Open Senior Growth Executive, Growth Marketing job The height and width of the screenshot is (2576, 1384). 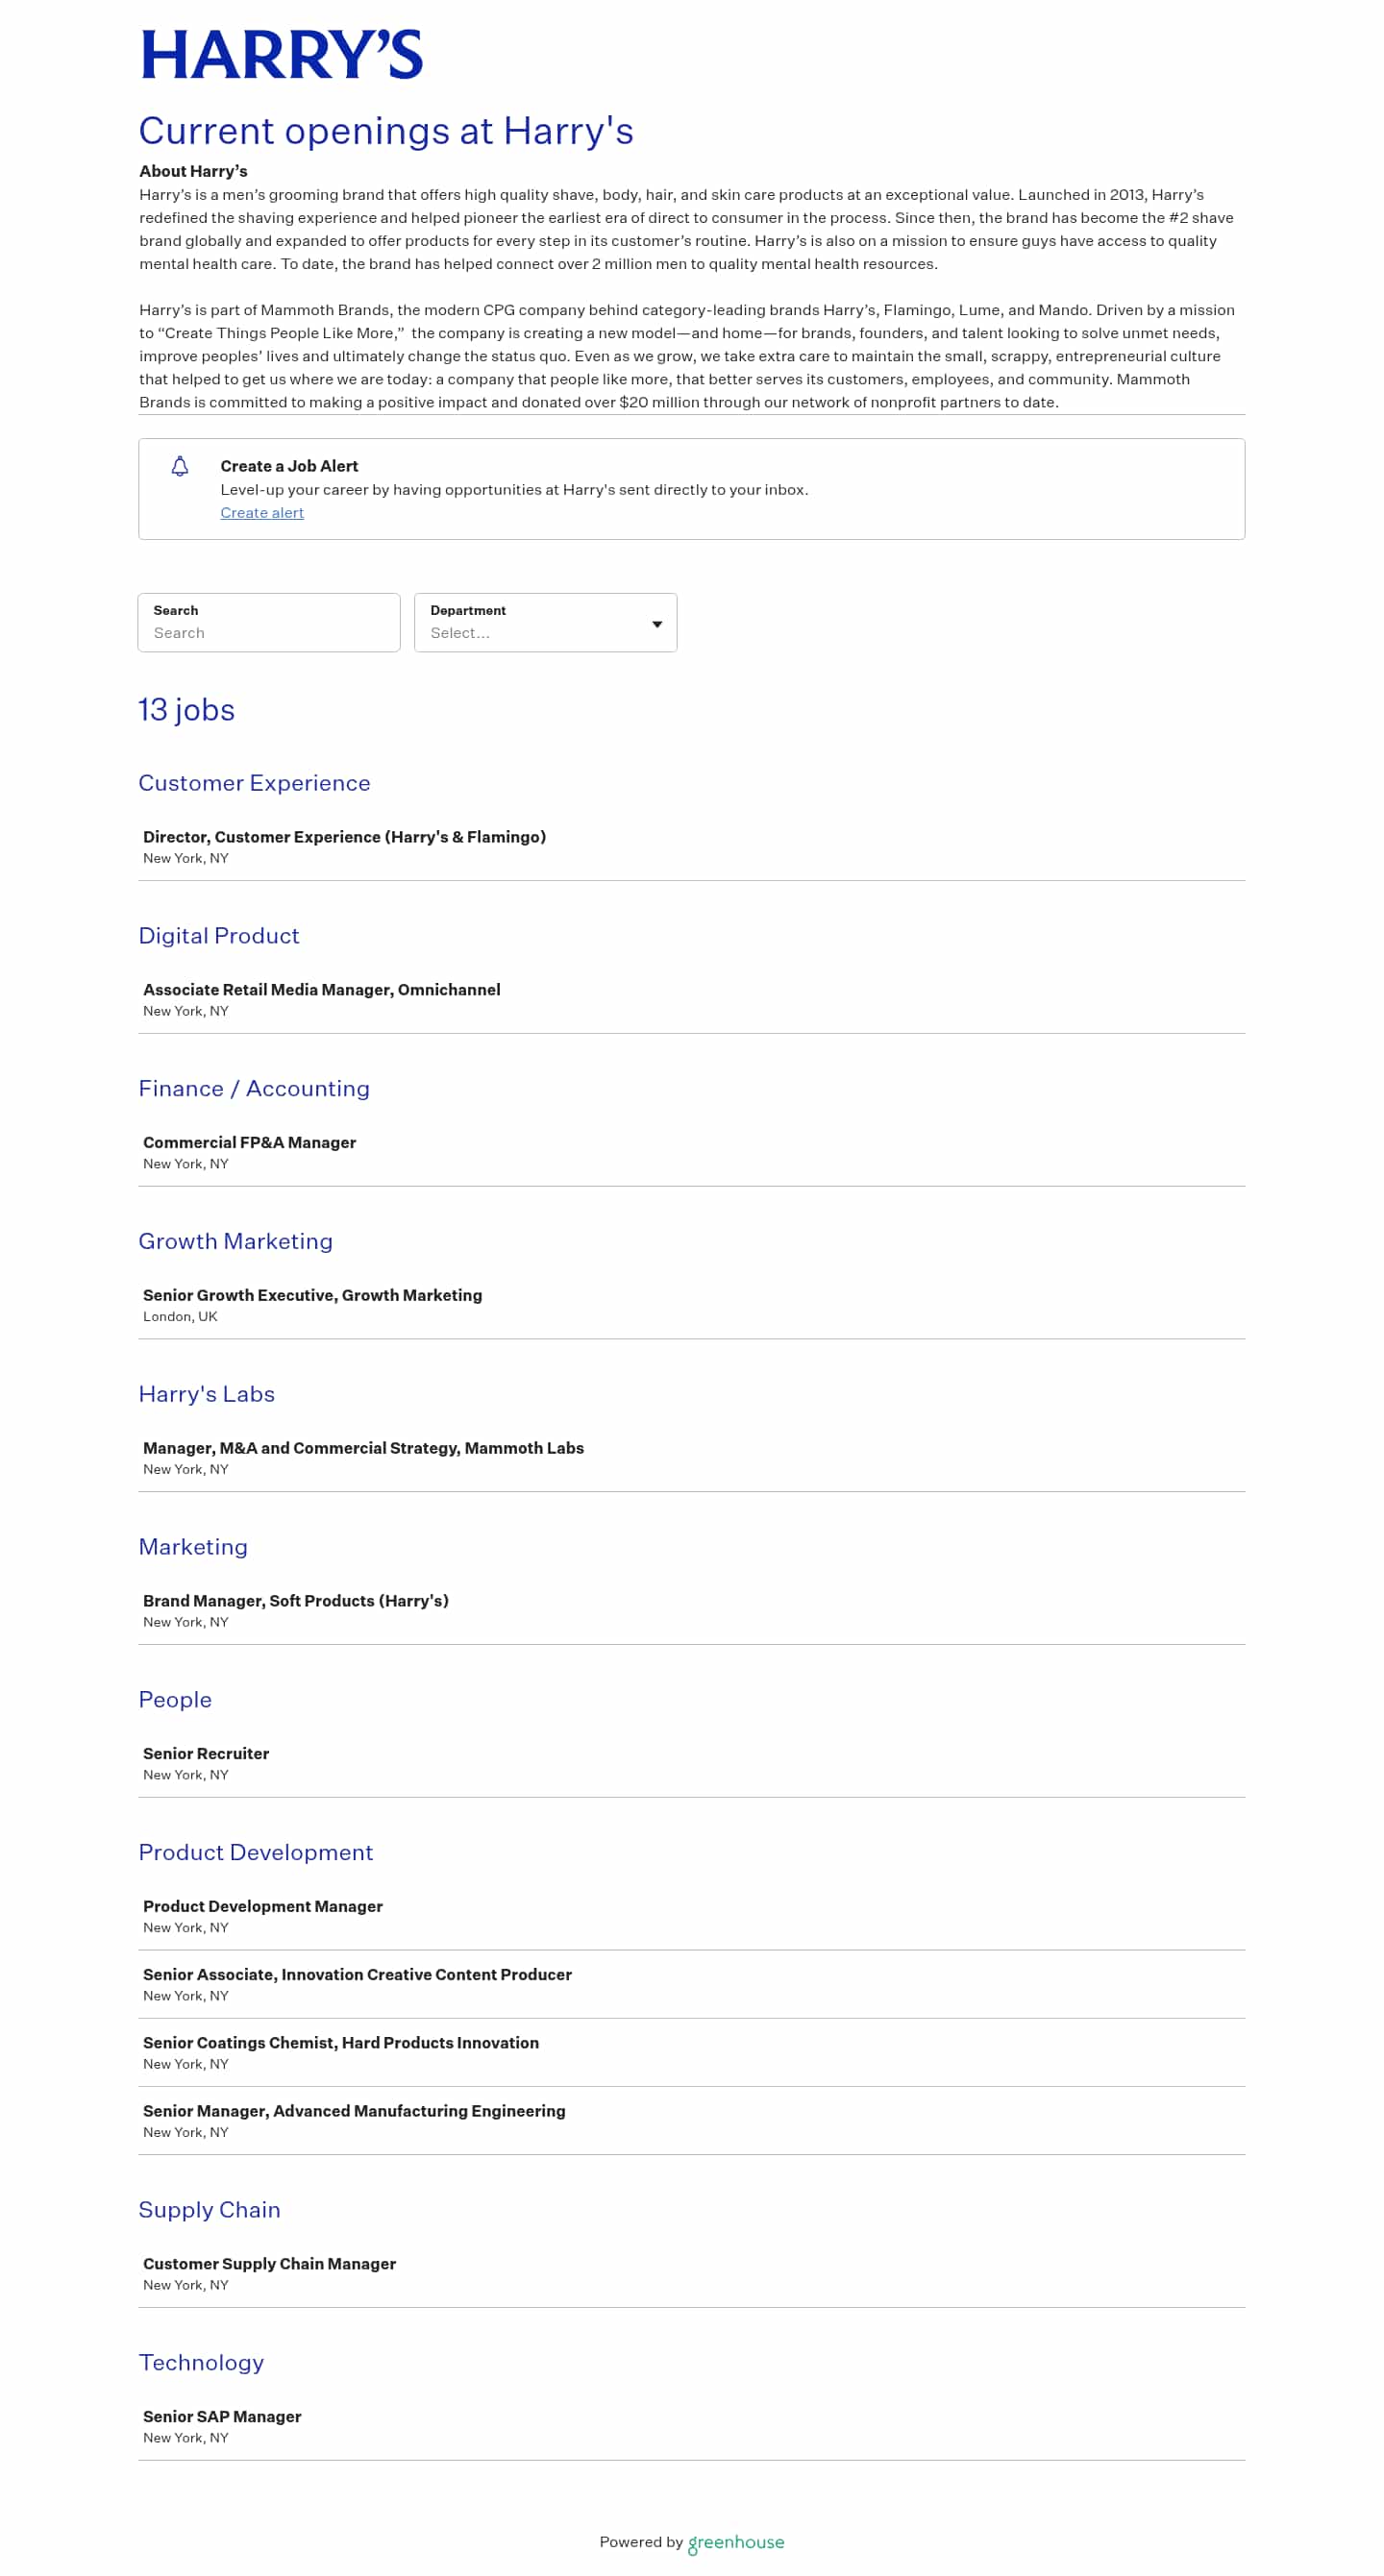(312, 1295)
